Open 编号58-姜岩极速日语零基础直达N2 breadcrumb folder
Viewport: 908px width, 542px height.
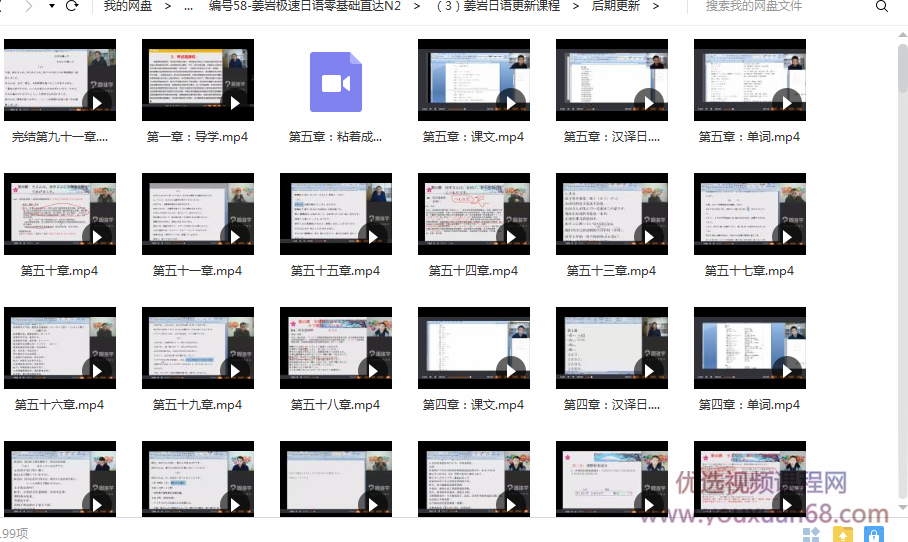(305, 6)
